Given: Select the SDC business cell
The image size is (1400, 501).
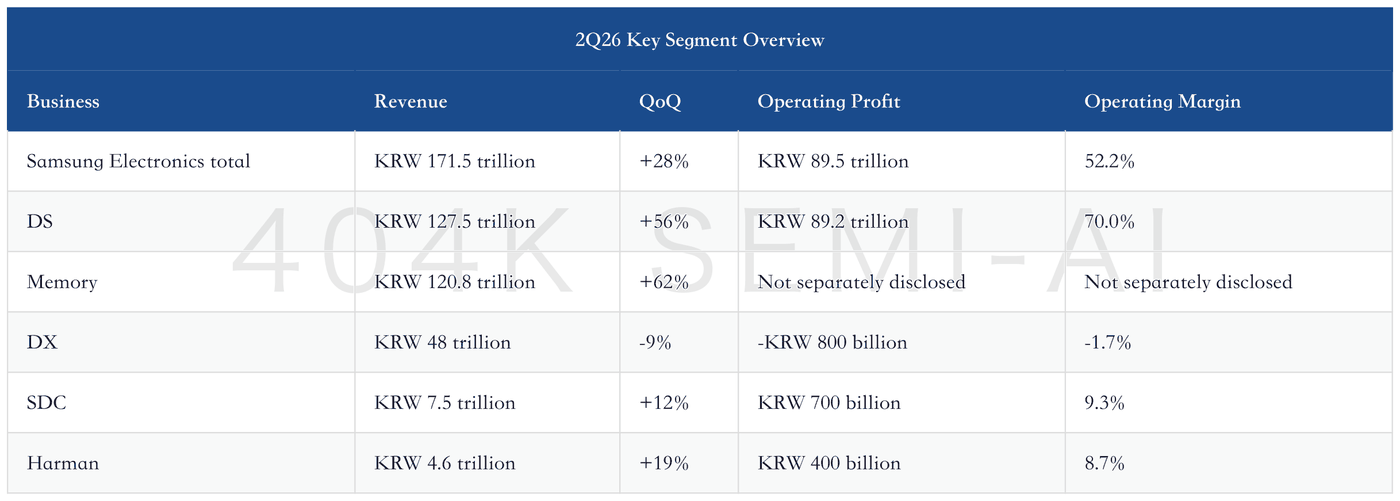Looking at the screenshot, I should point(47,403).
